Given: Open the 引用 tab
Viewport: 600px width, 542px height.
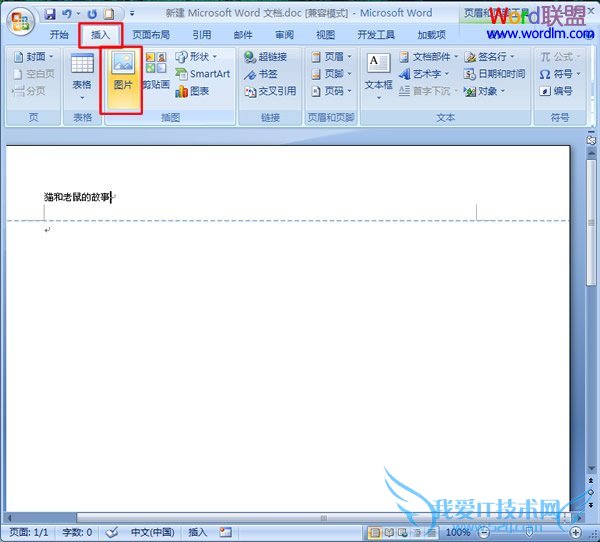Looking at the screenshot, I should (x=202, y=35).
